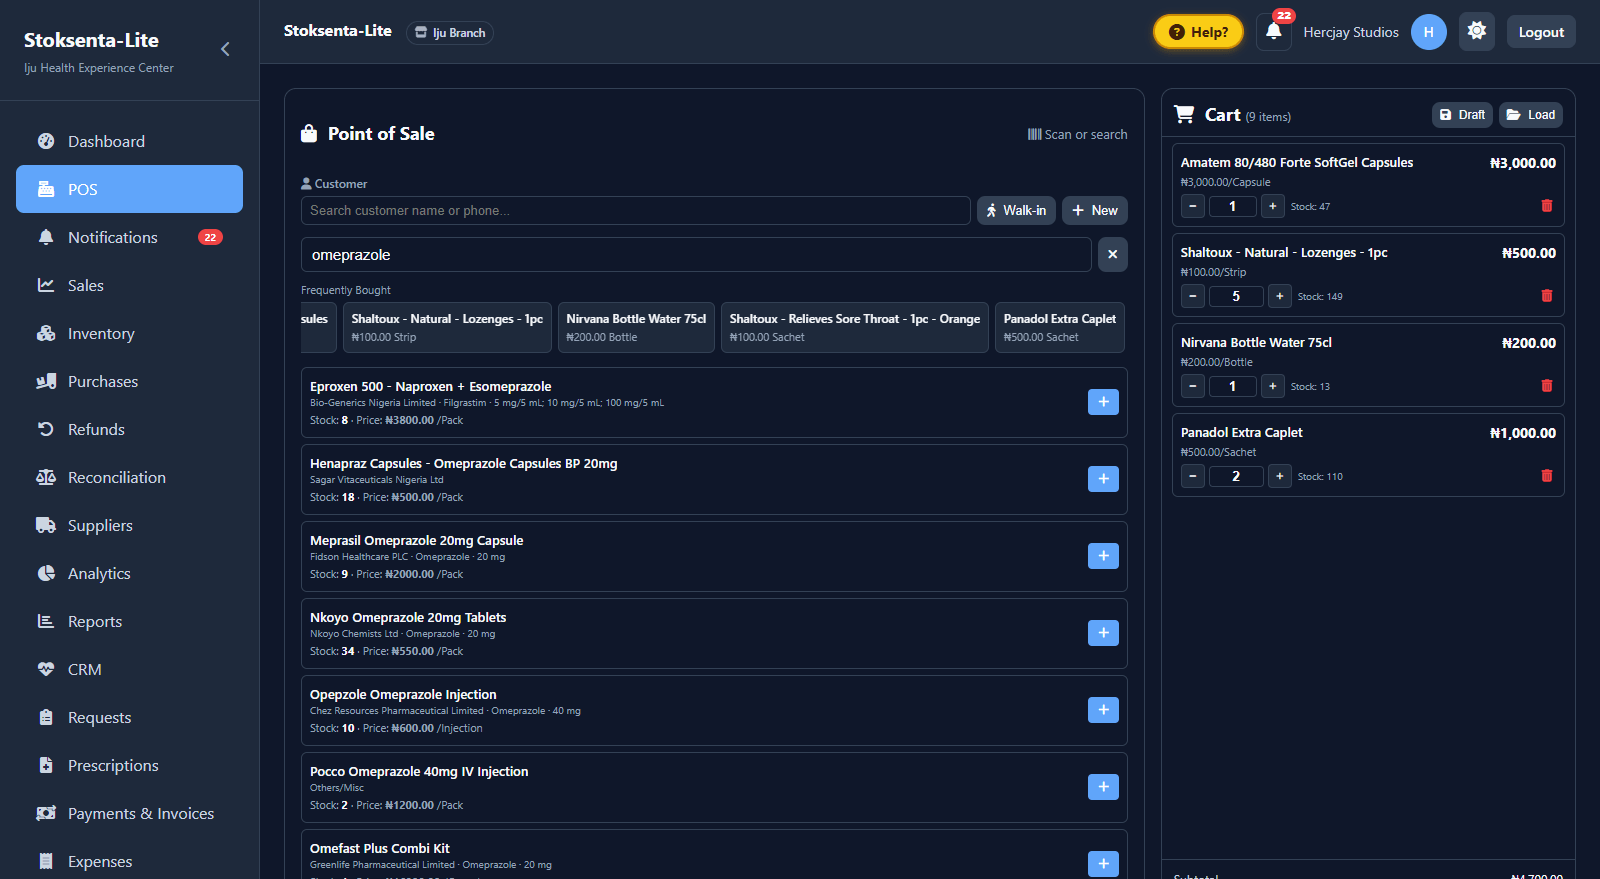Pick Shaltoux Relieves Sore Throat Orange chip
Viewport: 1600px width, 879px height.
855,328
